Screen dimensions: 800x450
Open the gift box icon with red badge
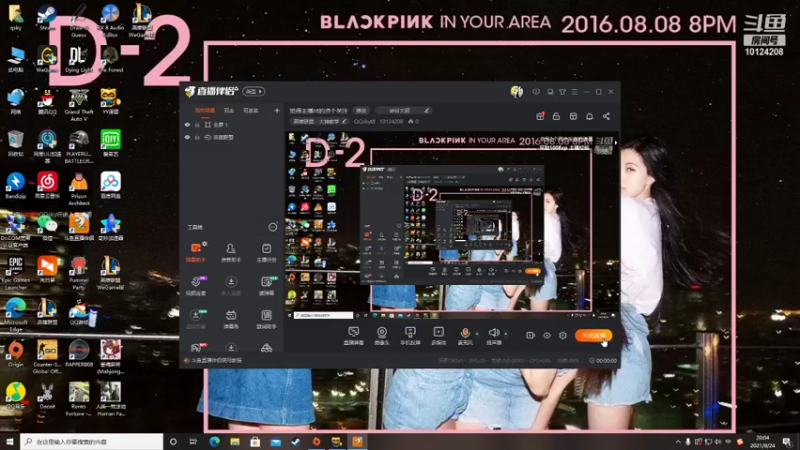[x=540, y=116]
